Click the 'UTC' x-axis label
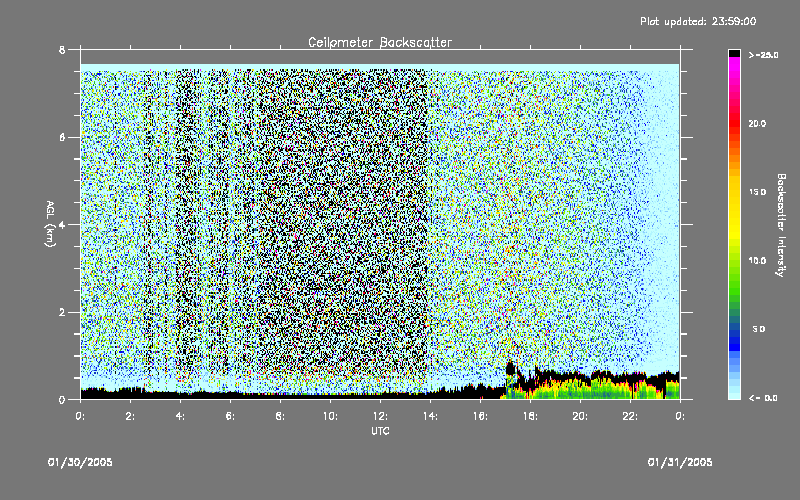The width and height of the screenshot is (800, 500). (x=380, y=431)
